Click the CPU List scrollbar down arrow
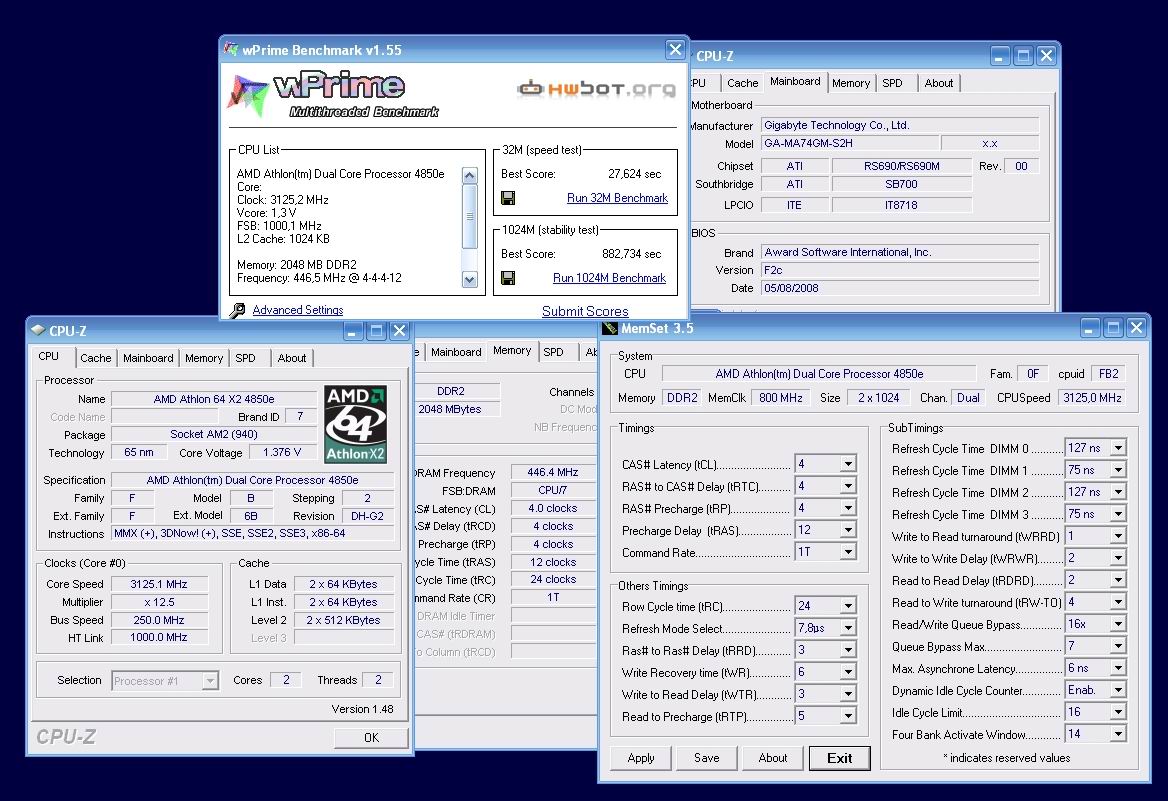 click(x=469, y=280)
